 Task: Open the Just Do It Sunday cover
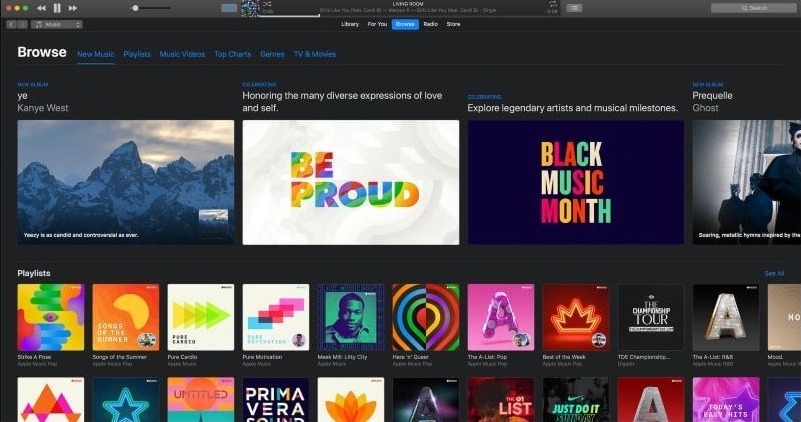576,400
